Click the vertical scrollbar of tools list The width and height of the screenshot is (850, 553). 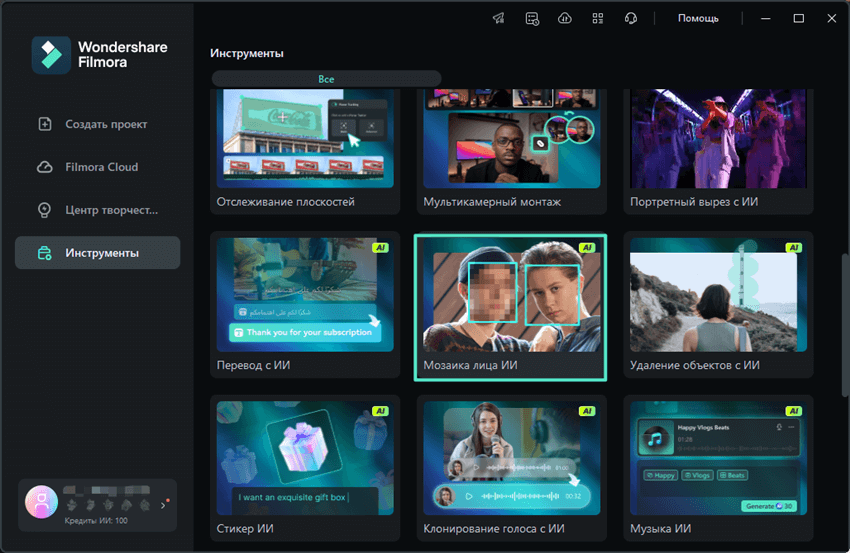[x=845, y=324]
